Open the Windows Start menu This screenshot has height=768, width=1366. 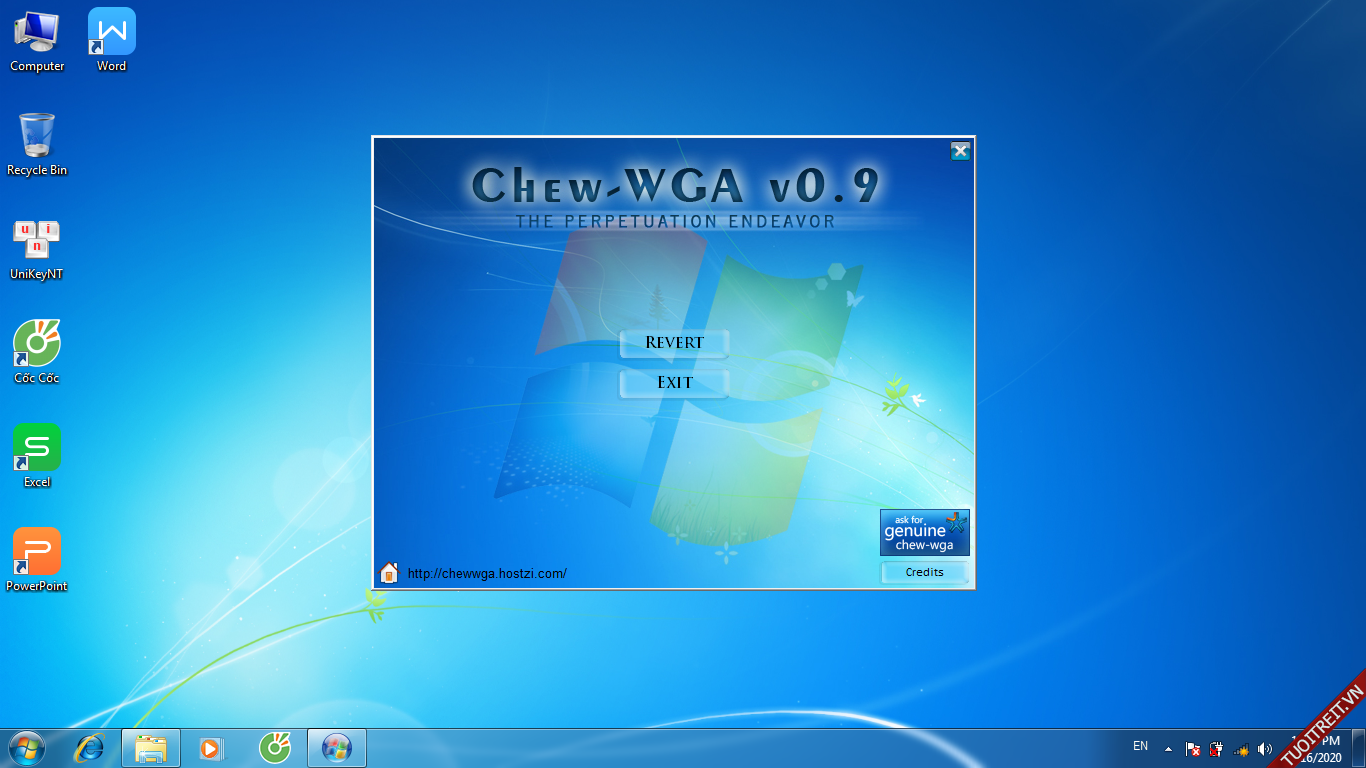click(x=27, y=748)
